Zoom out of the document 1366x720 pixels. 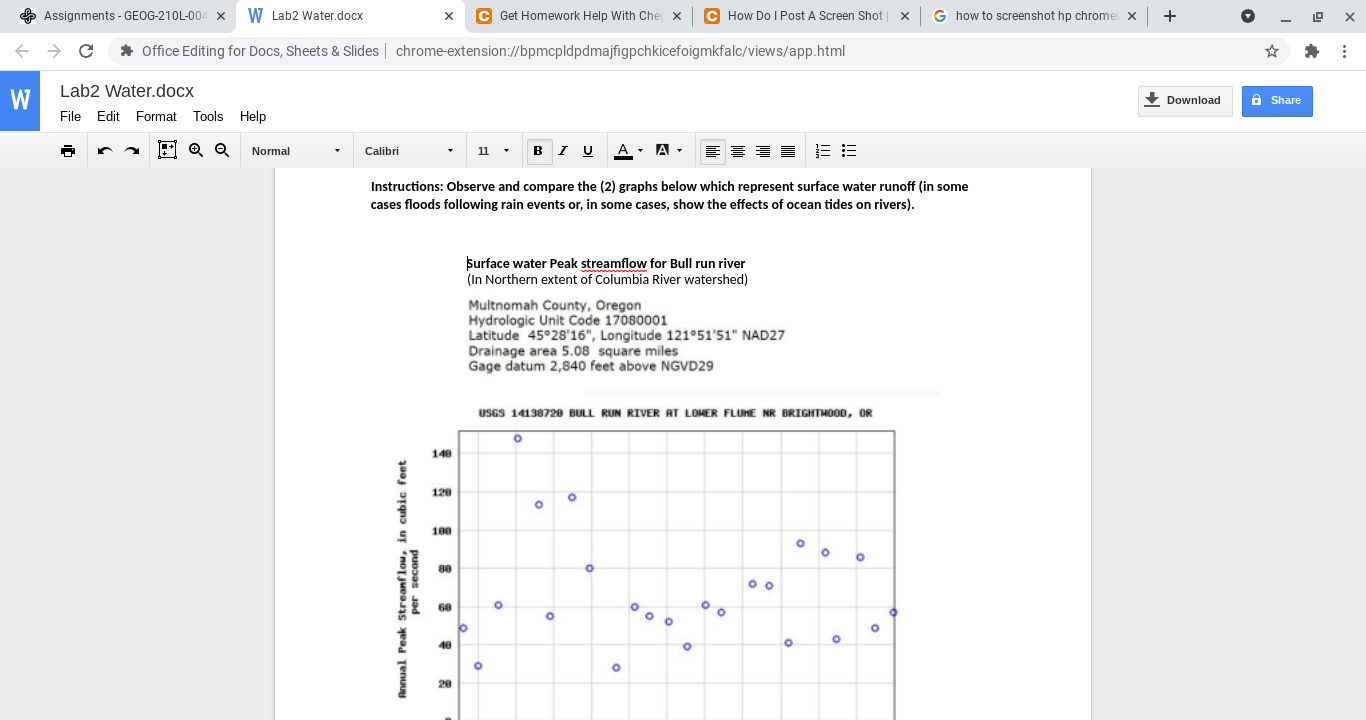coord(222,151)
